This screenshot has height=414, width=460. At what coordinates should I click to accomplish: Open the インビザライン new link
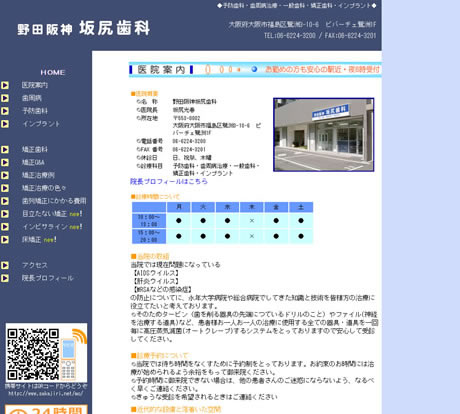coord(52,227)
